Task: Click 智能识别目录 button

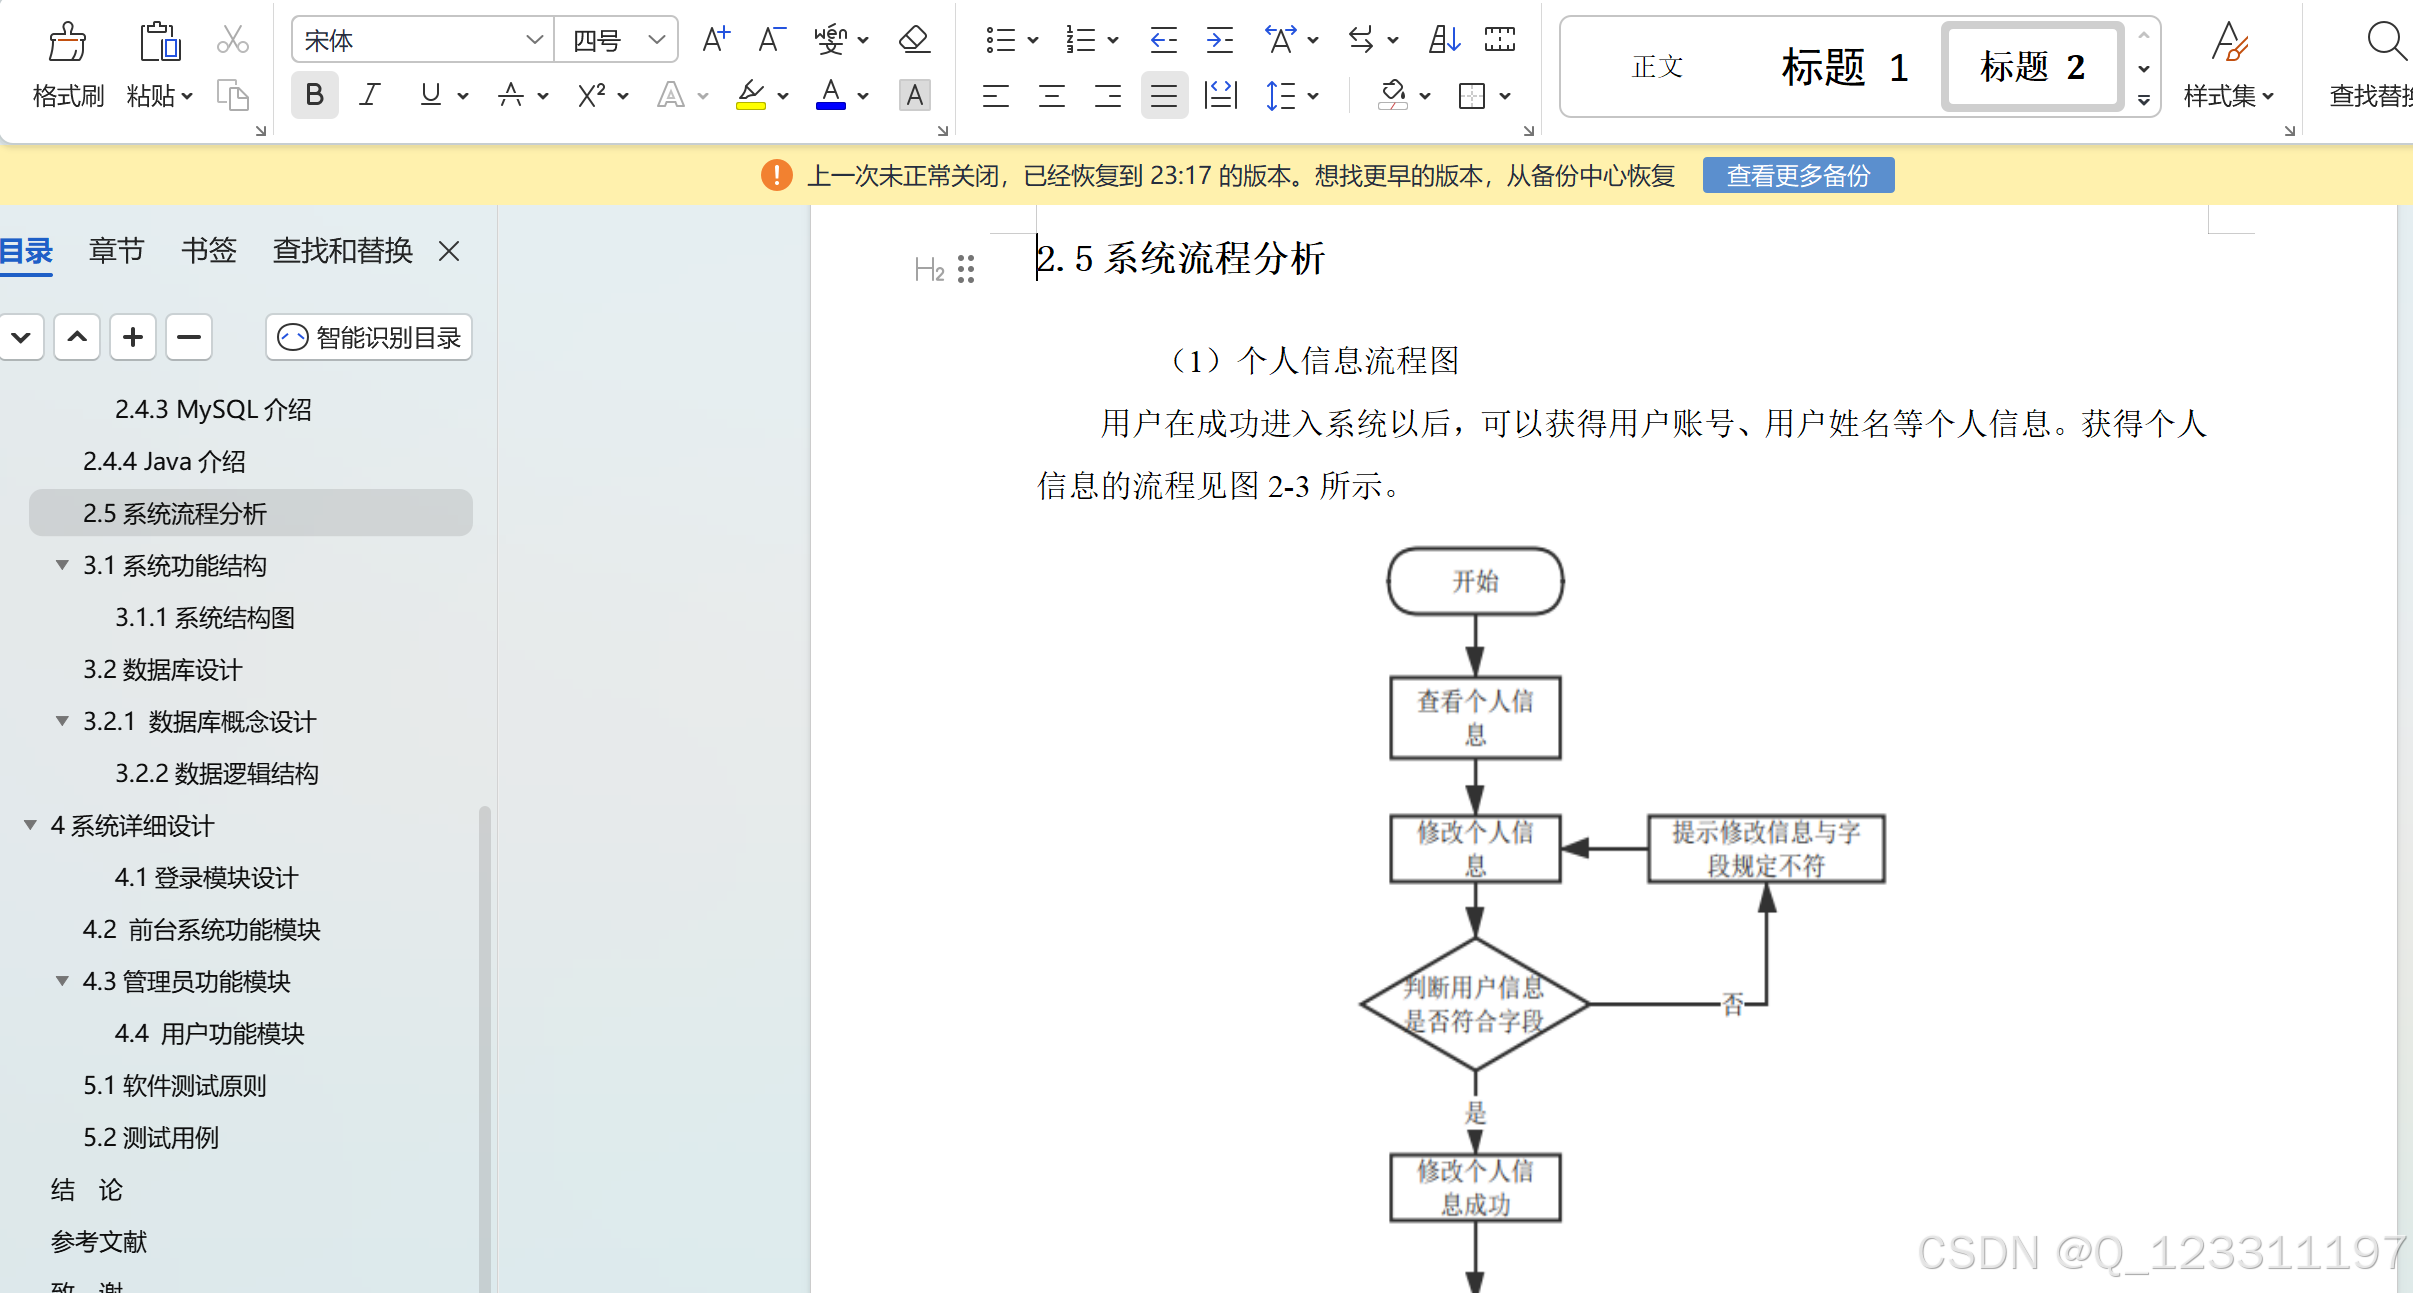Action: point(369,337)
